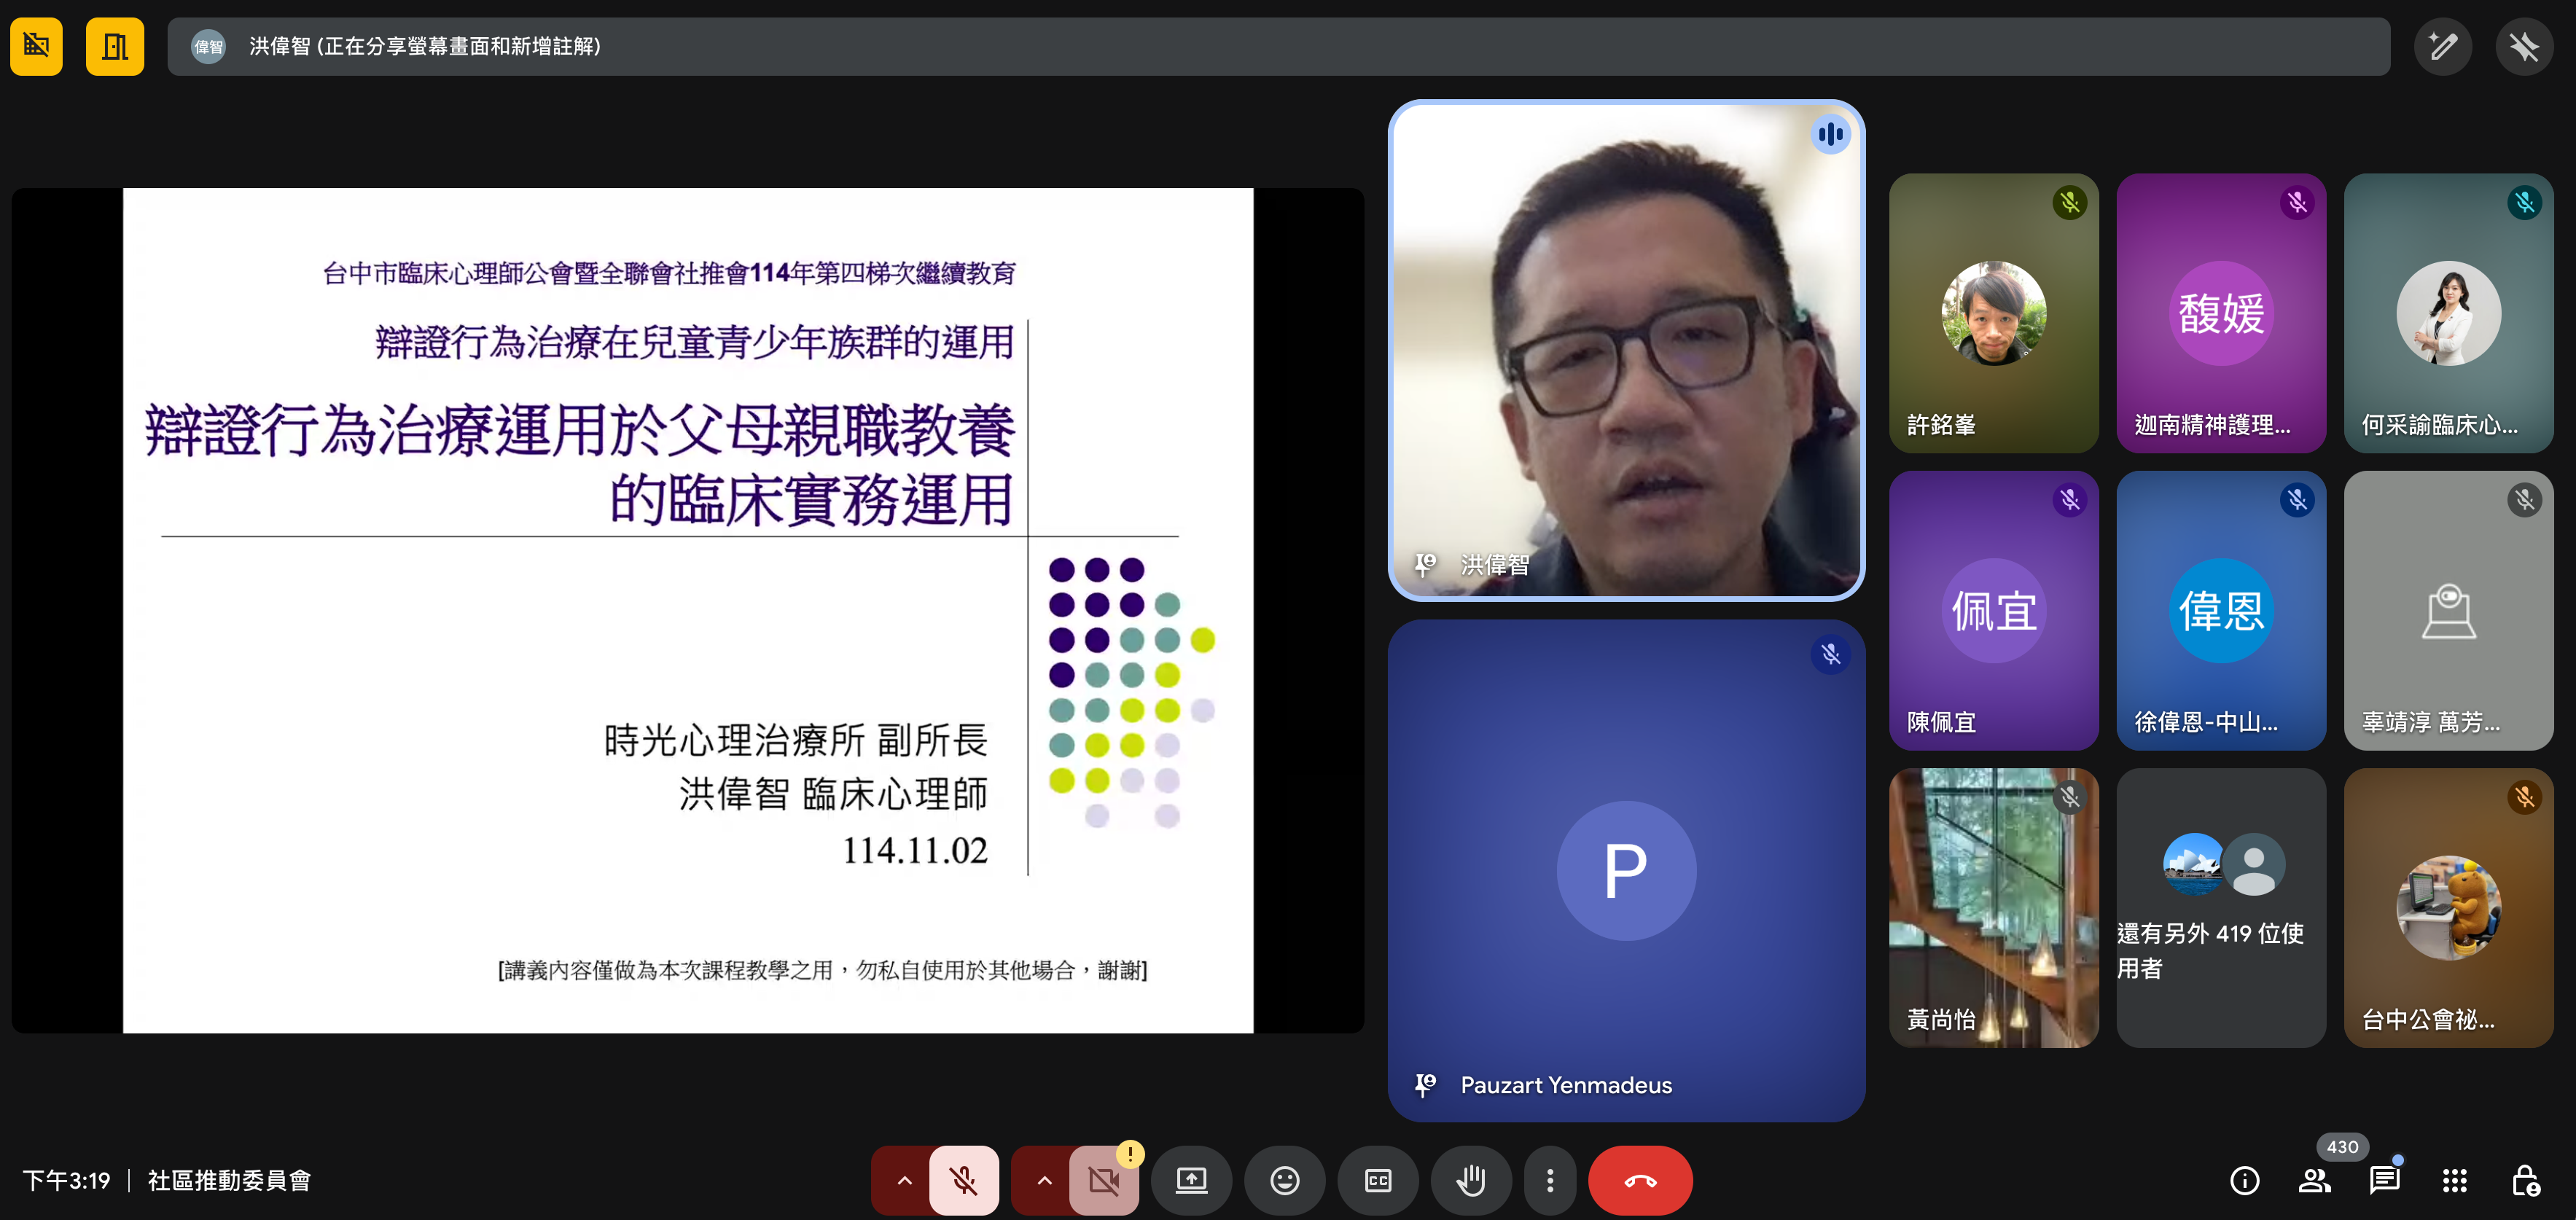Open the emoji reactions button
This screenshot has width=2576, height=1220.
1284,1180
